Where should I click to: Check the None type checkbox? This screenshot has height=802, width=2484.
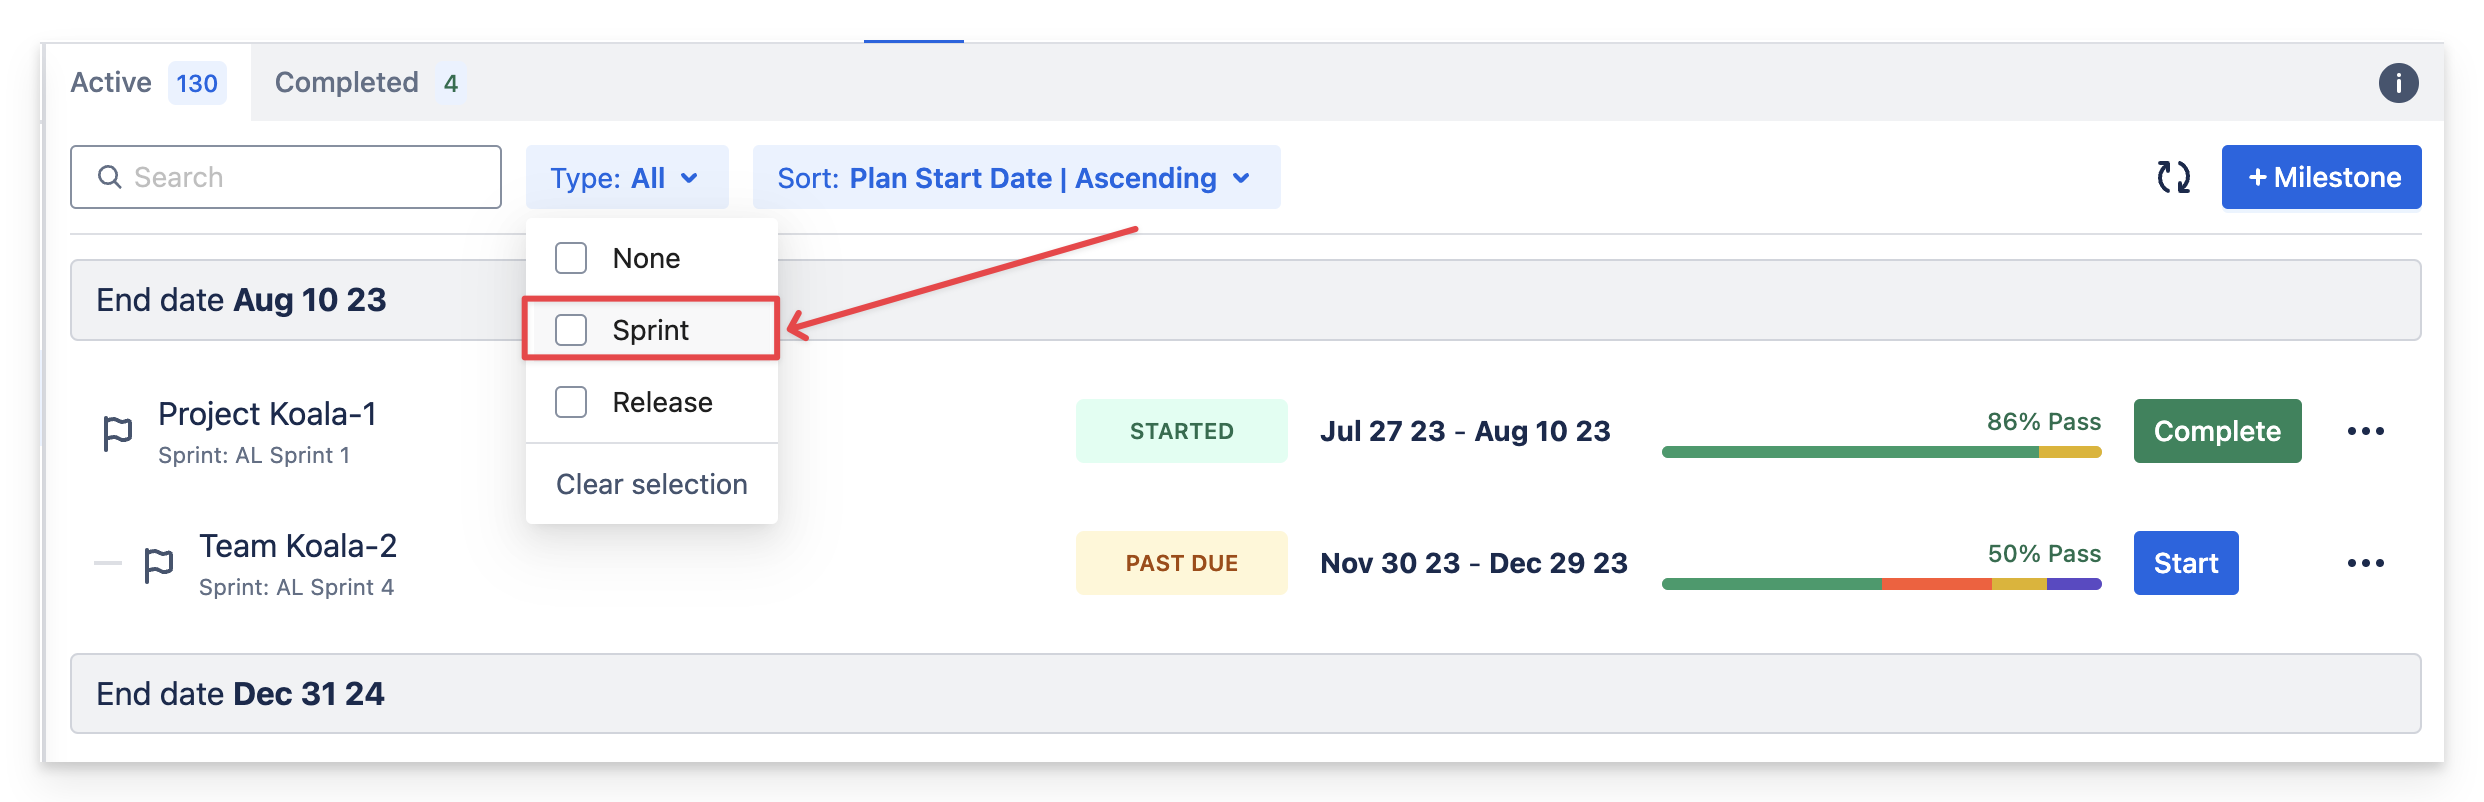[x=571, y=258]
